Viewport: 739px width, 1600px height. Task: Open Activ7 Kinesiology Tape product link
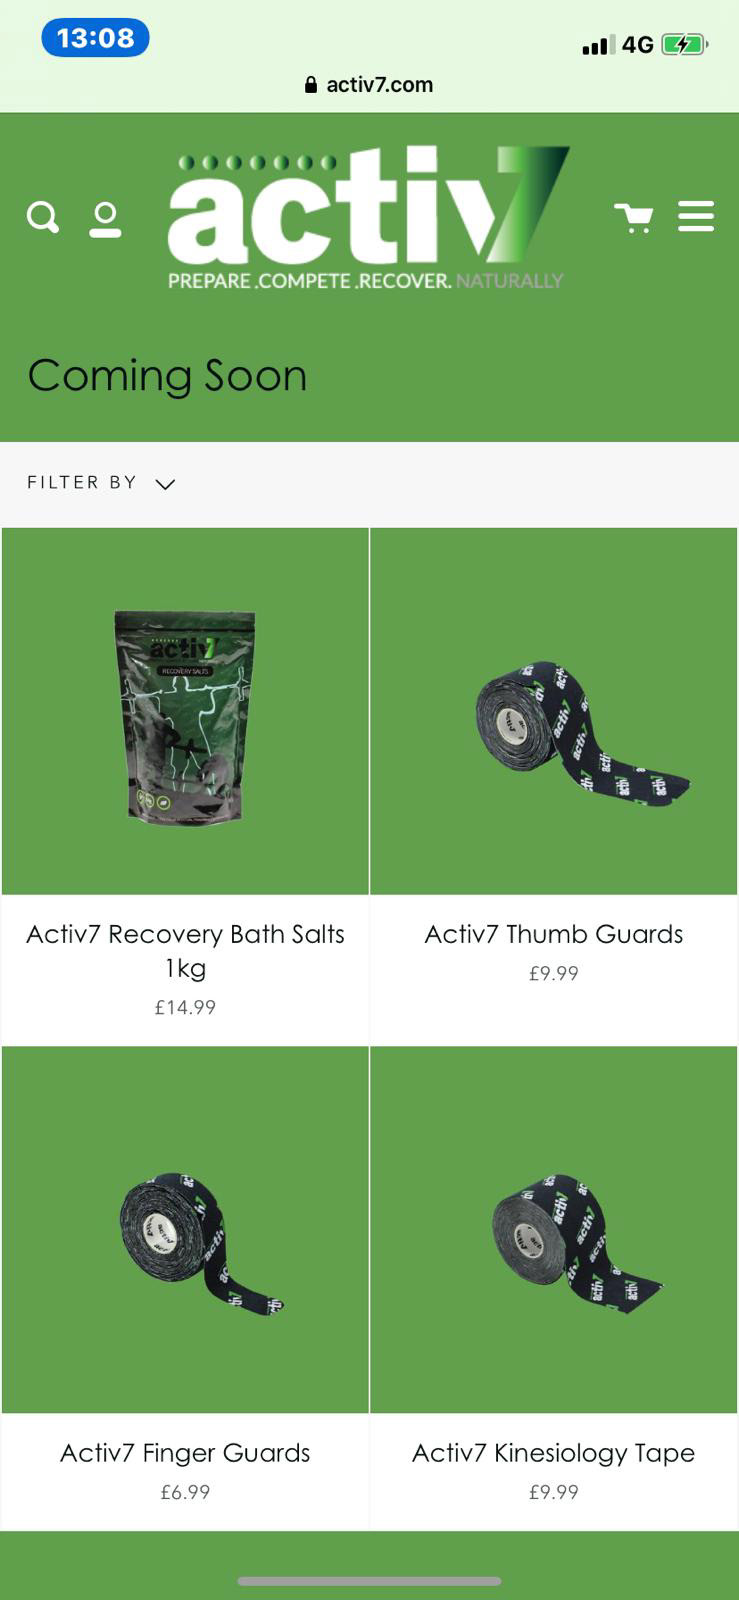click(554, 1453)
